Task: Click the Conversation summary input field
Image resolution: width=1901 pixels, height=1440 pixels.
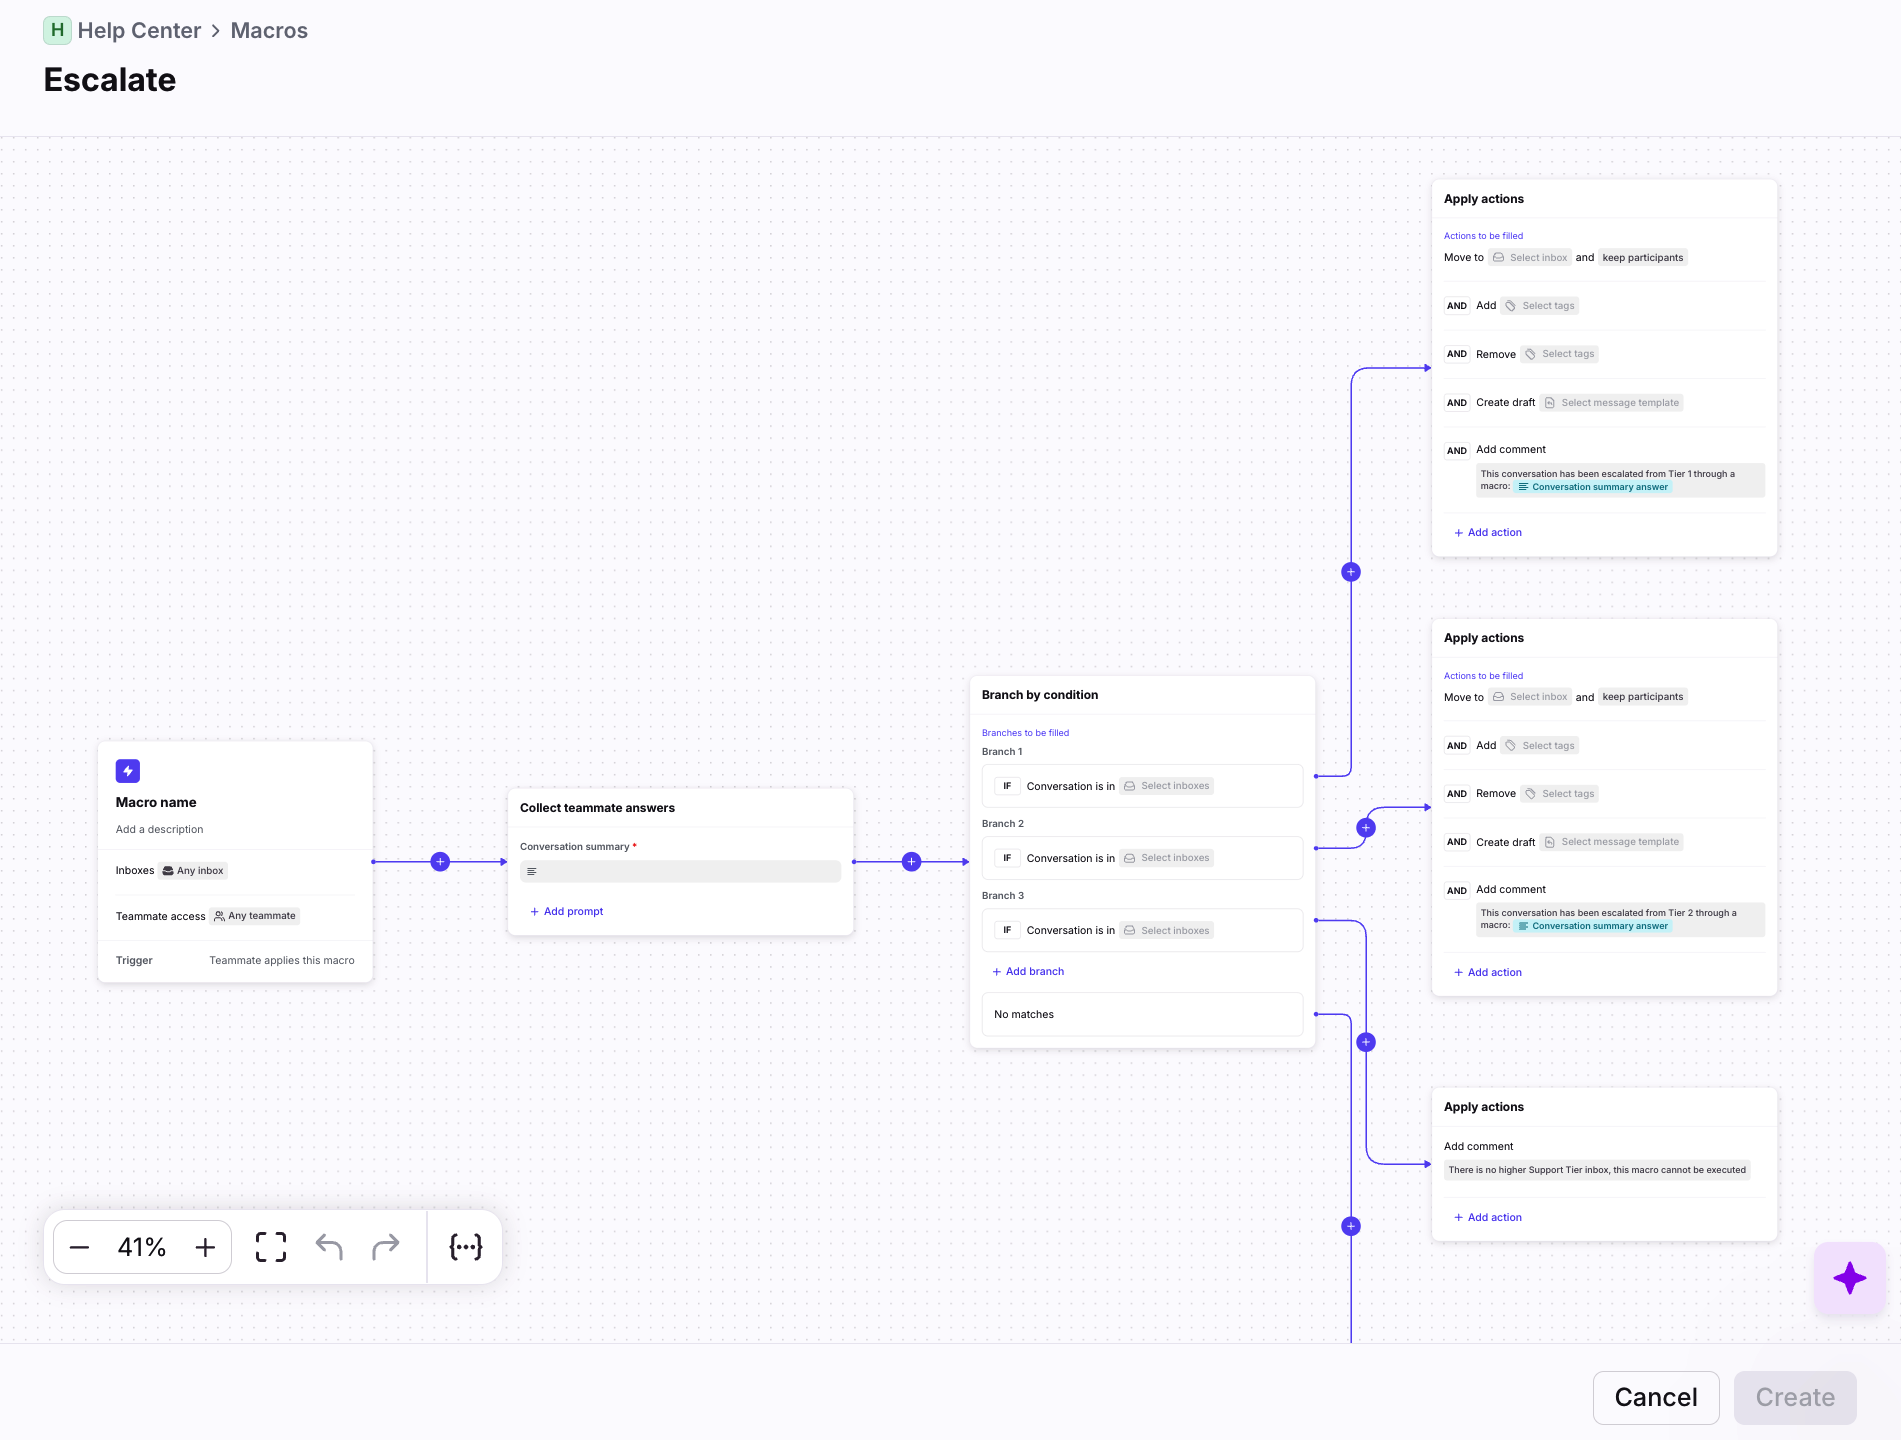Action: [x=680, y=872]
